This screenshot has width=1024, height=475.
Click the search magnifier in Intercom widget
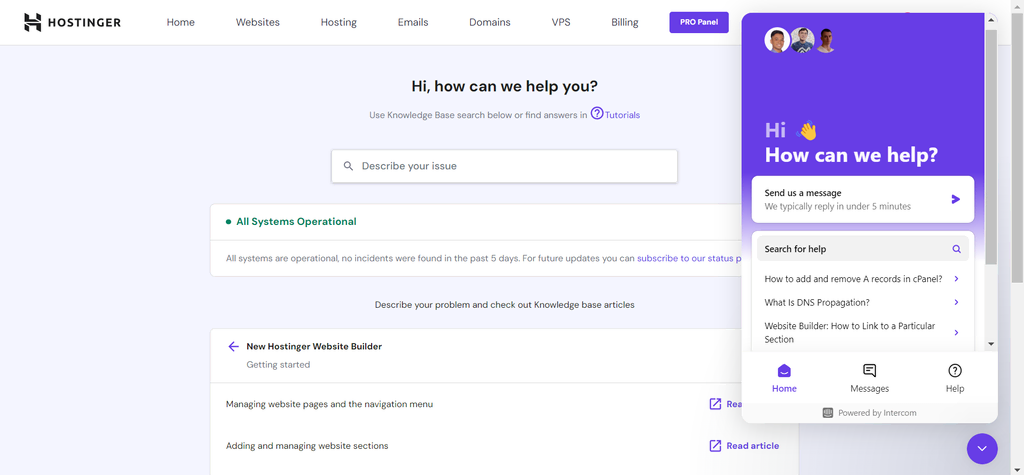[956, 249]
